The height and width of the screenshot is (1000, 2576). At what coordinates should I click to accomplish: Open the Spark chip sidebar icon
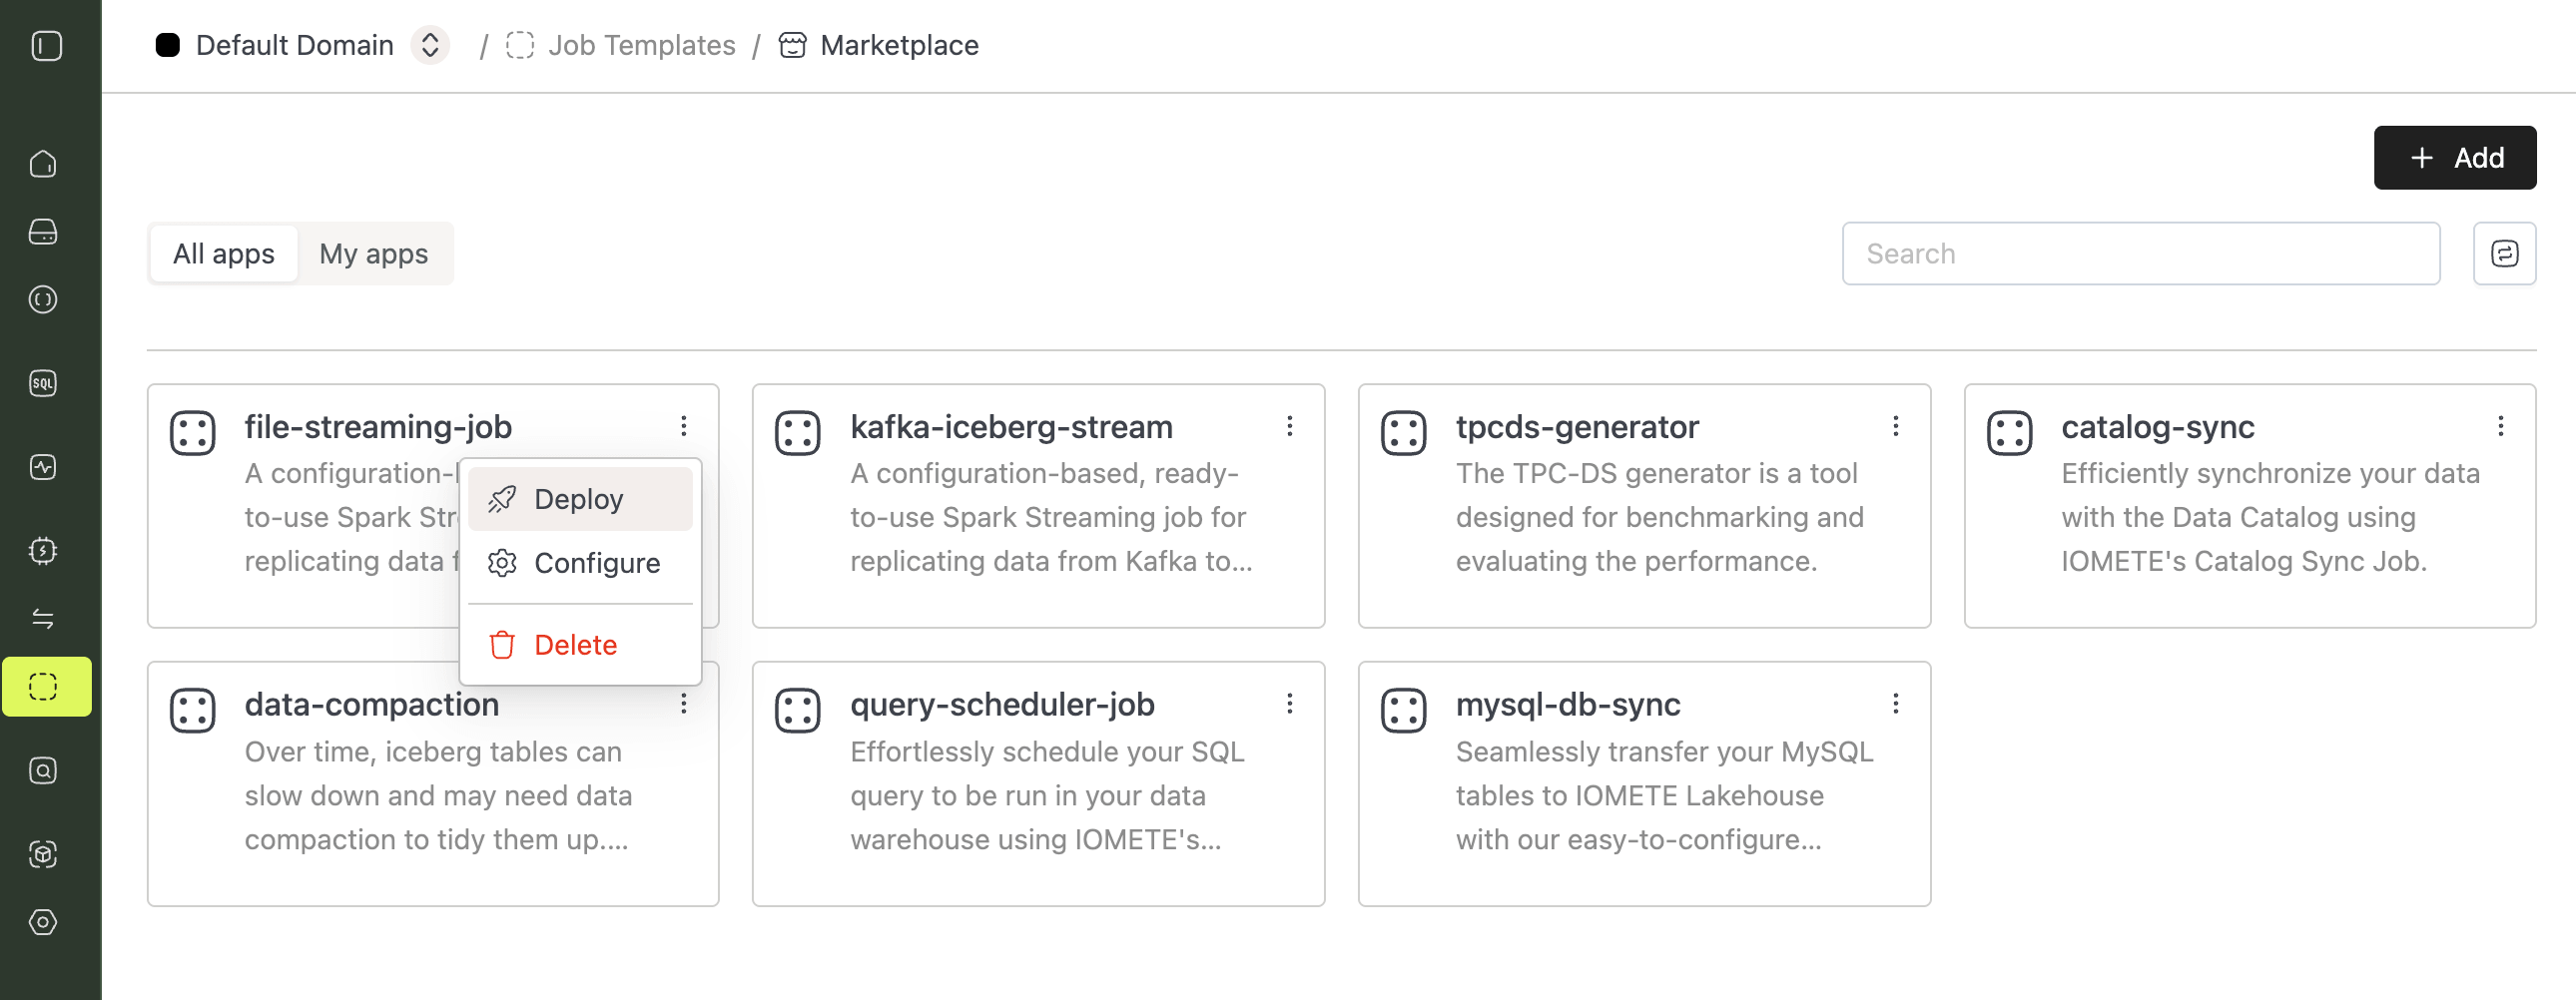pos(43,550)
